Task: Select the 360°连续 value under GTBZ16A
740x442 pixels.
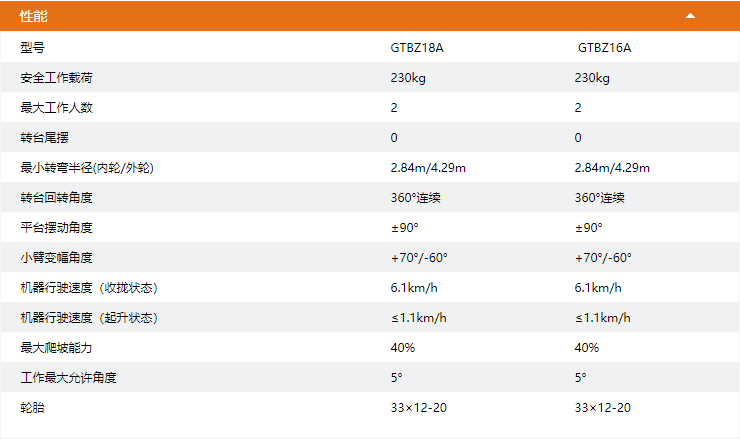Action: [x=600, y=197]
